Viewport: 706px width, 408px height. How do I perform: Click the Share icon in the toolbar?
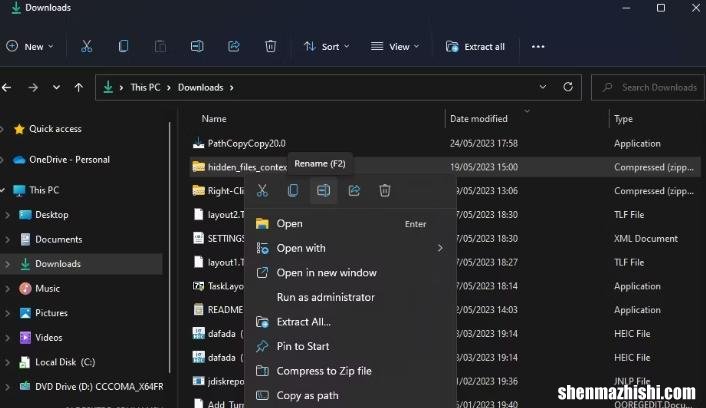click(x=234, y=46)
